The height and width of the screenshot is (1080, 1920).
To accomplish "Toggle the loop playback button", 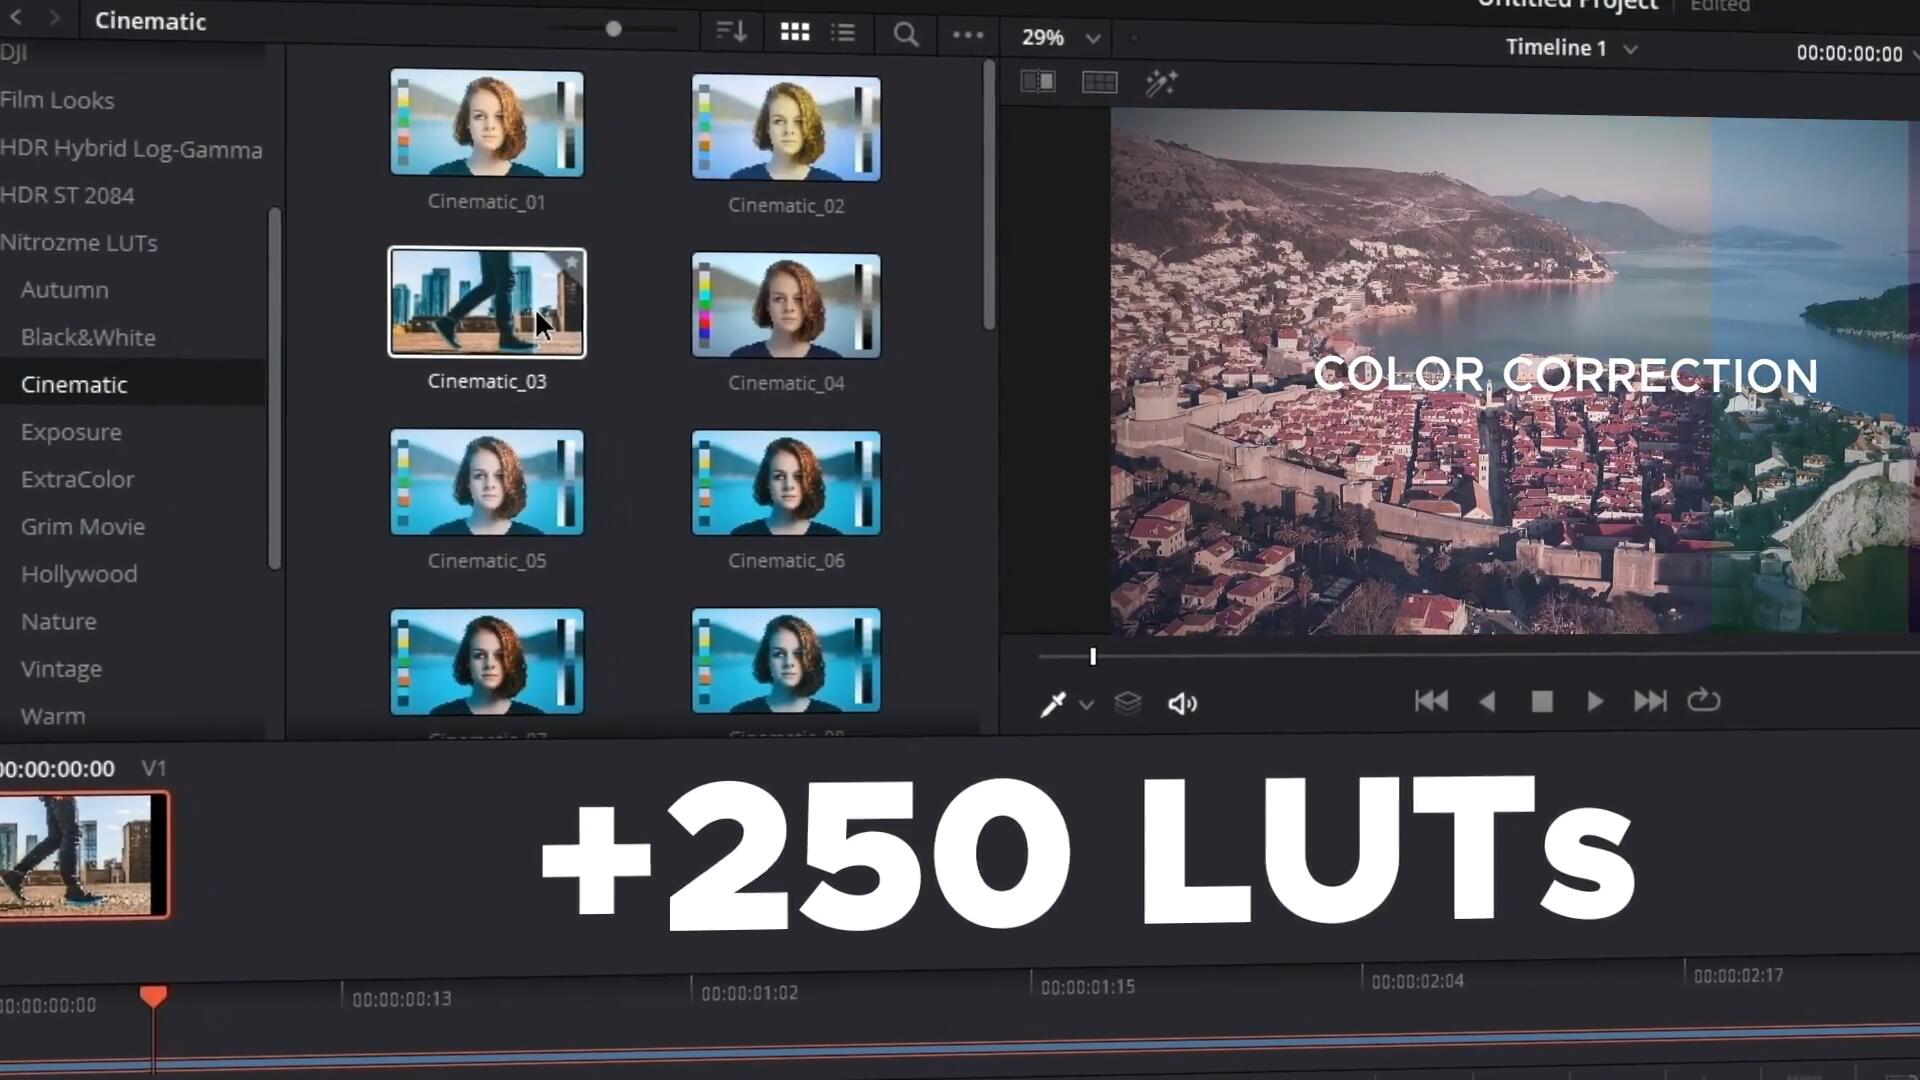I will 1703,701.
